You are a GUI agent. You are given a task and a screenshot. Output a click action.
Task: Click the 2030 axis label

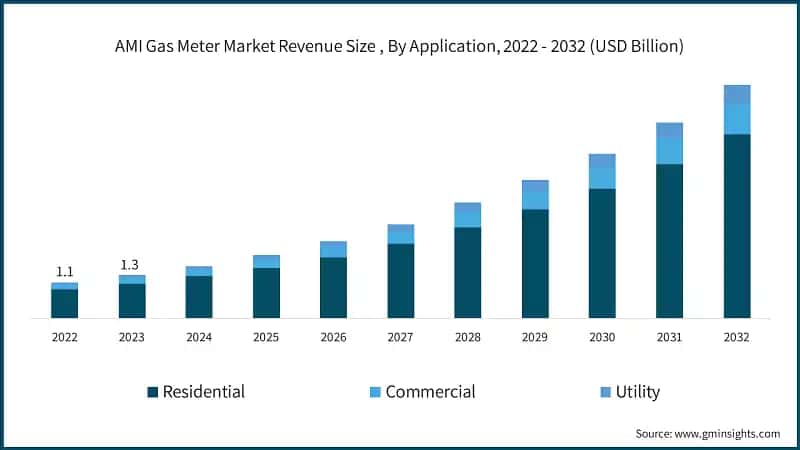pos(602,337)
